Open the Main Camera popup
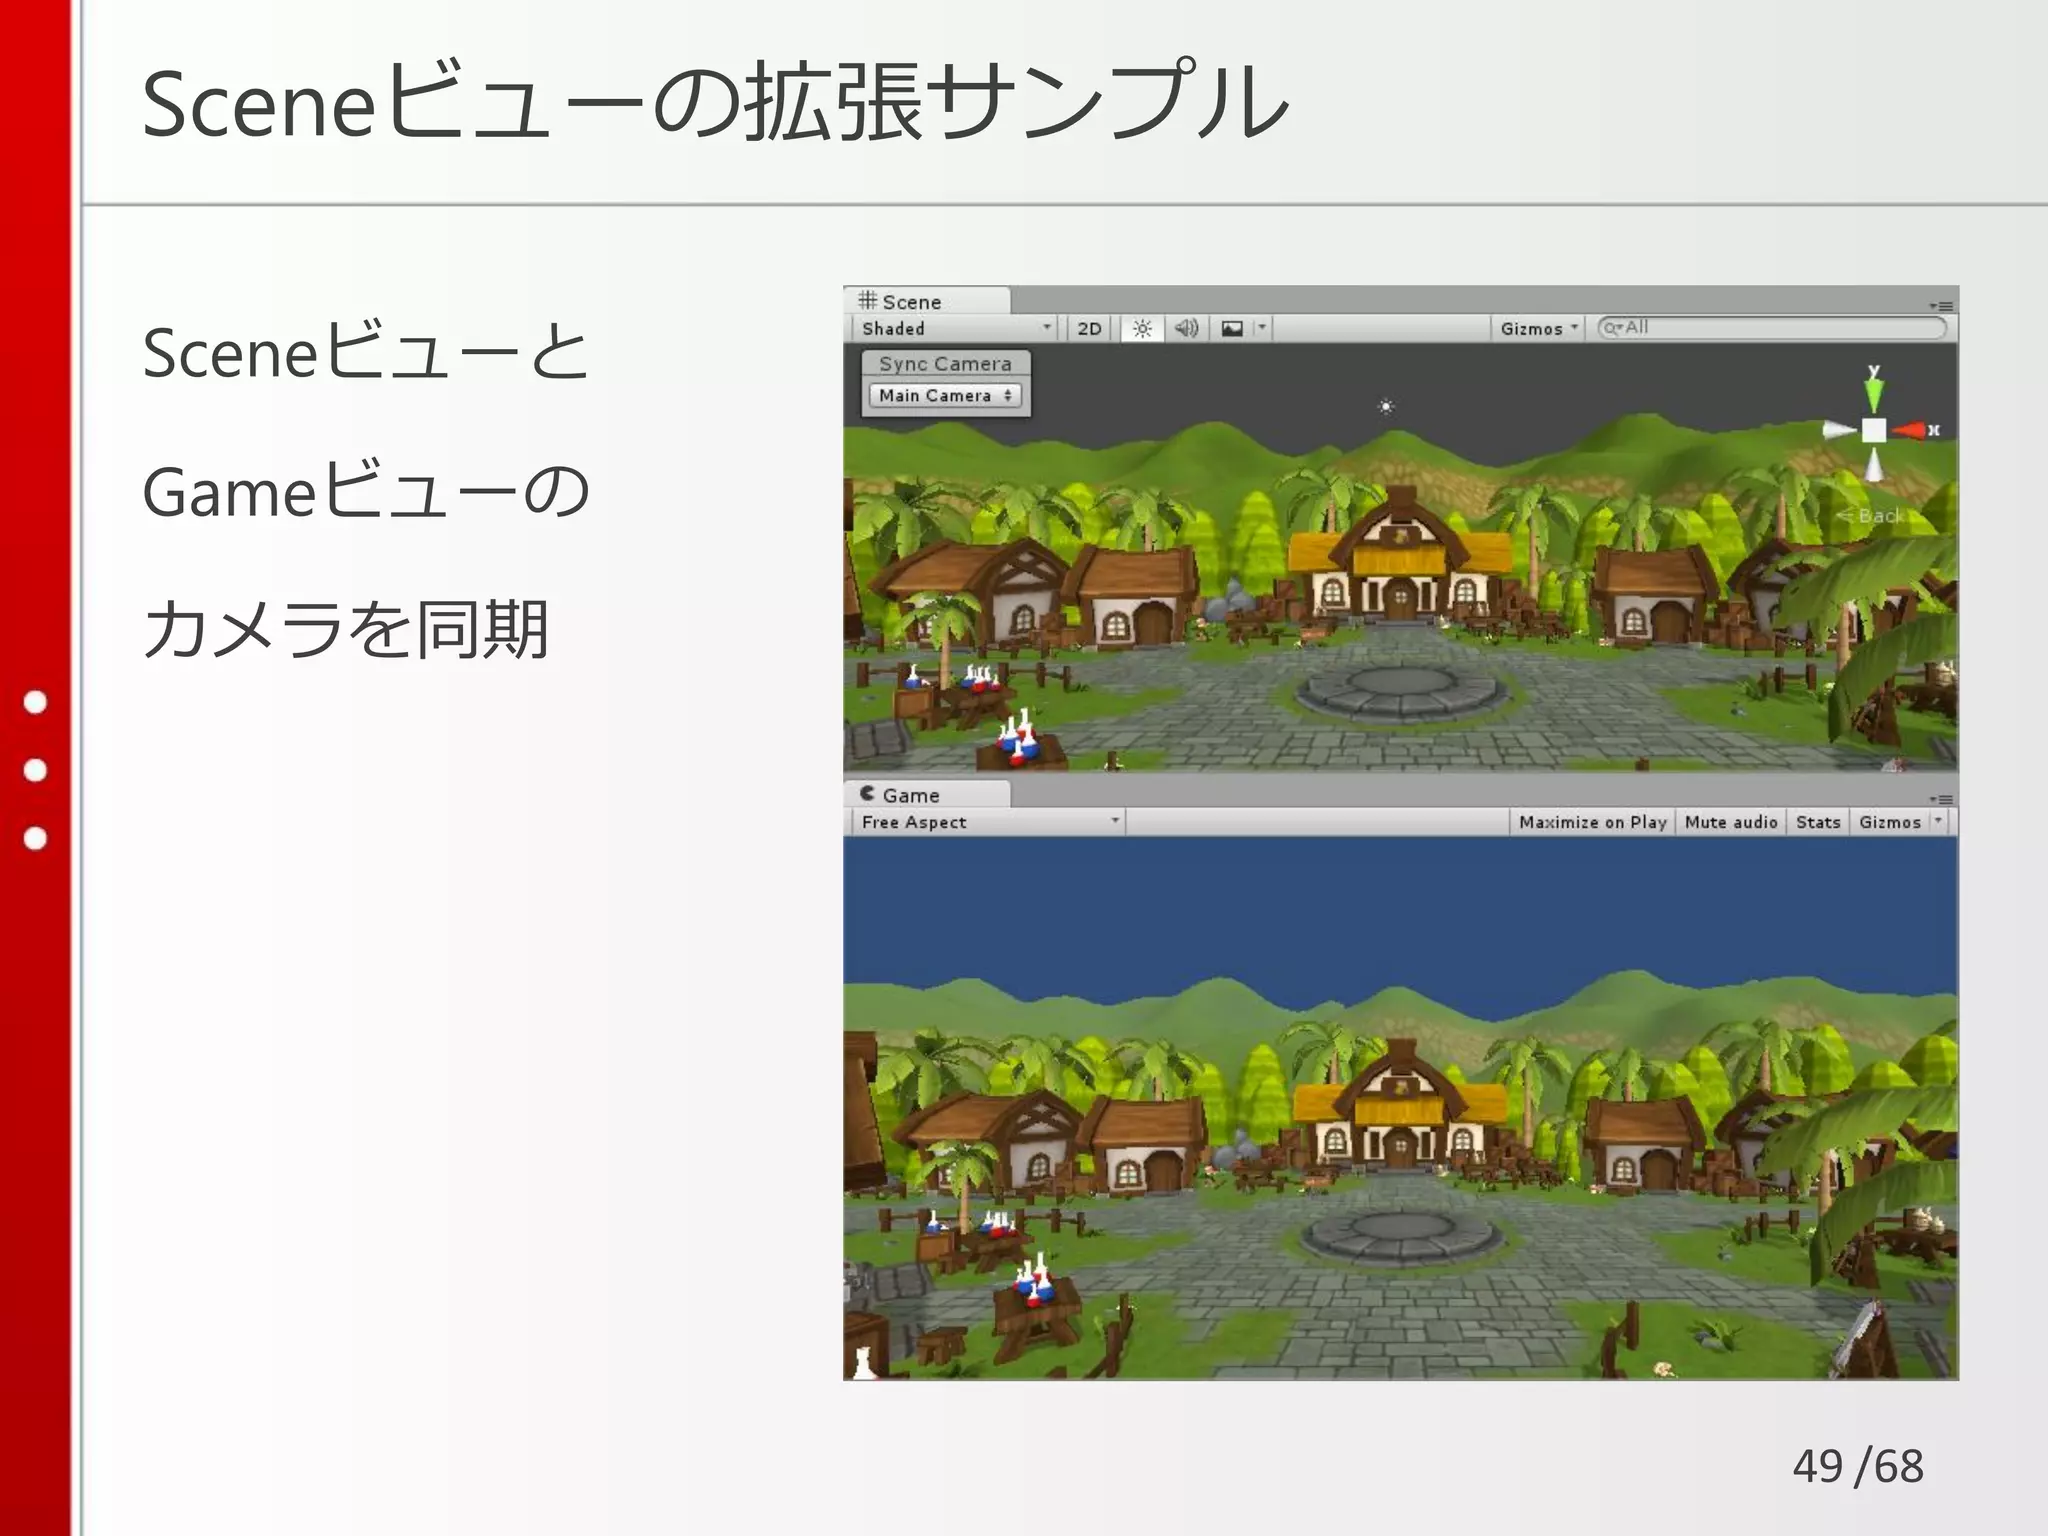The image size is (2048, 1536). click(x=945, y=395)
